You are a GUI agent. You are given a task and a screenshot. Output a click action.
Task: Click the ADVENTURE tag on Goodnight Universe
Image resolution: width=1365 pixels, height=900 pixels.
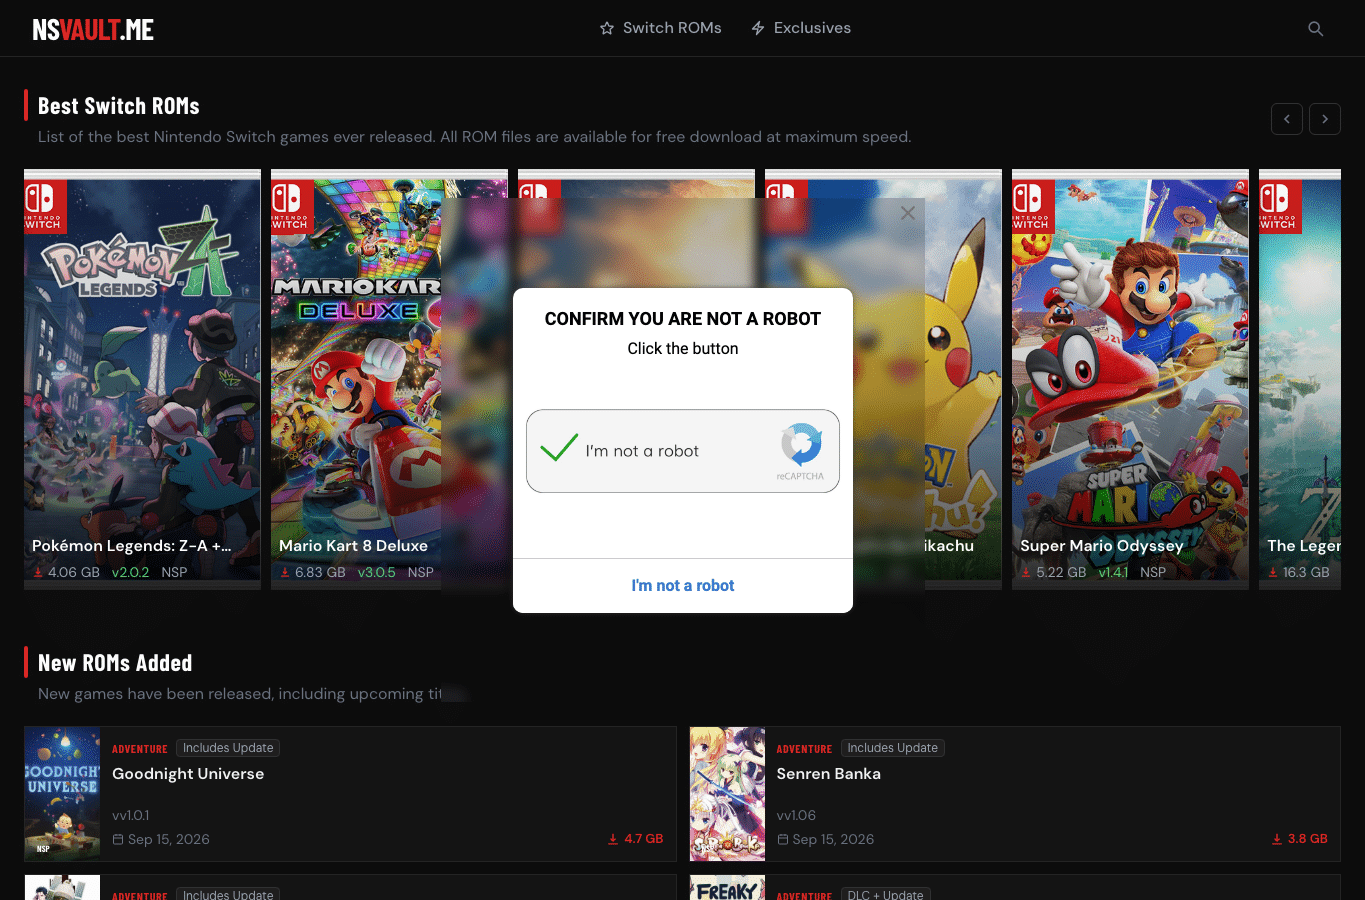pyautogui.click(x=140, y=749)
